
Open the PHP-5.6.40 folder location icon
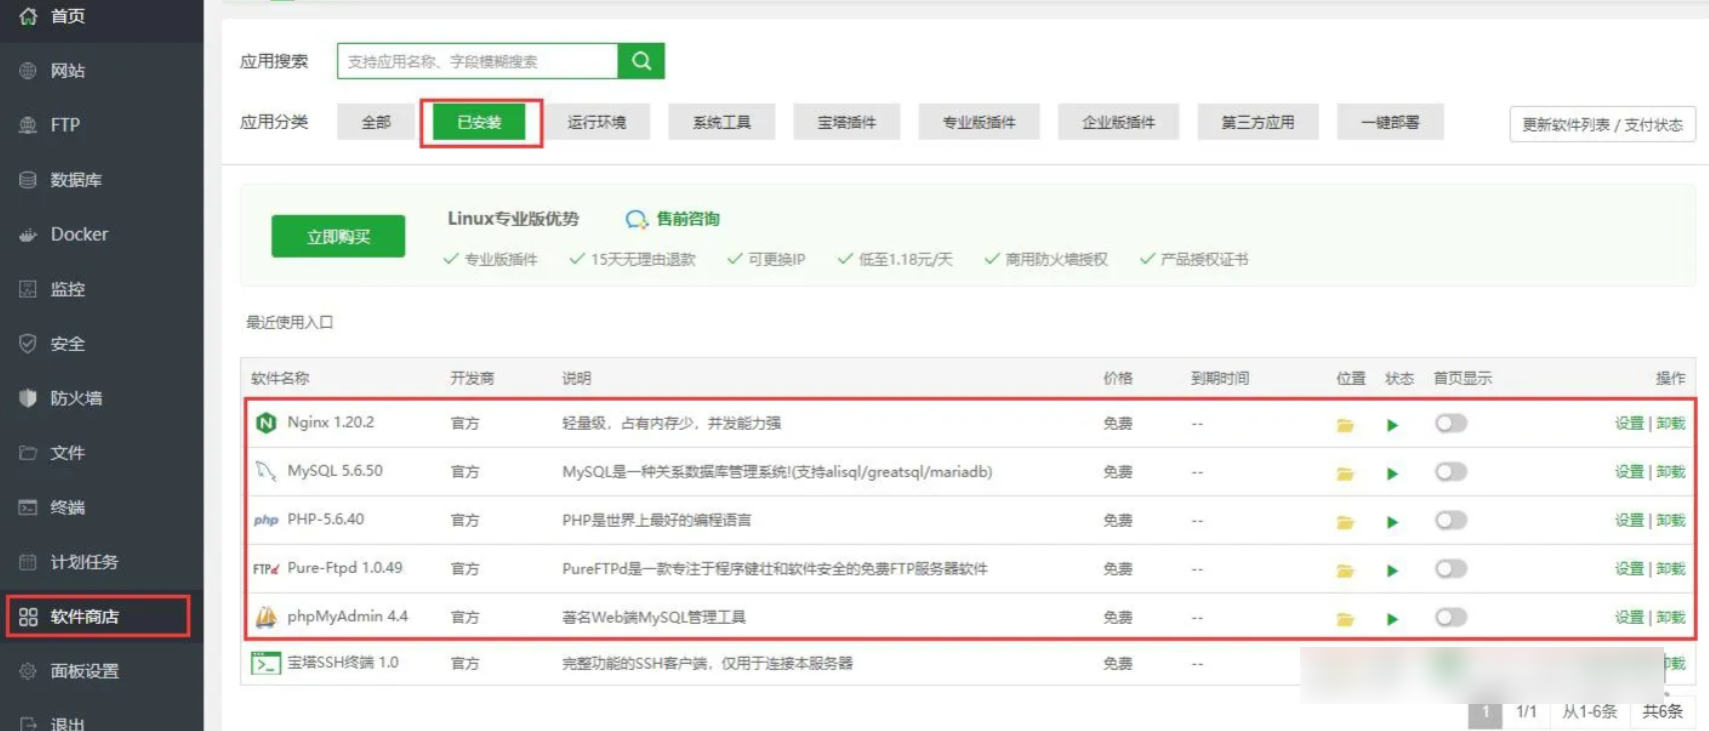(x=1345, y=522)
